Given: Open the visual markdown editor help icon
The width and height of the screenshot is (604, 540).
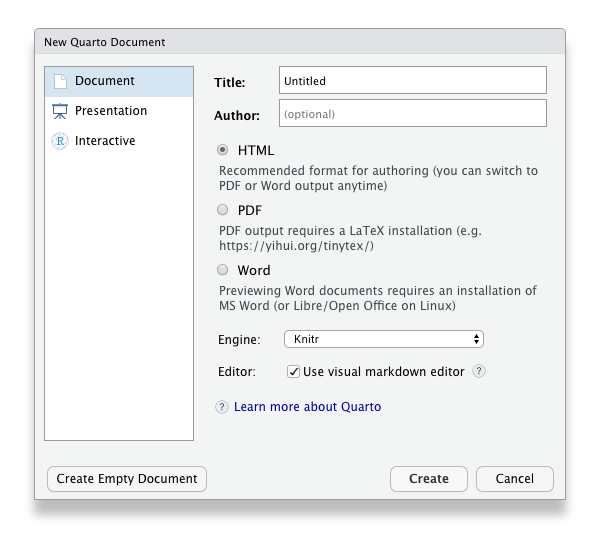Looking at the screenshot, I should tap(479, 371).
